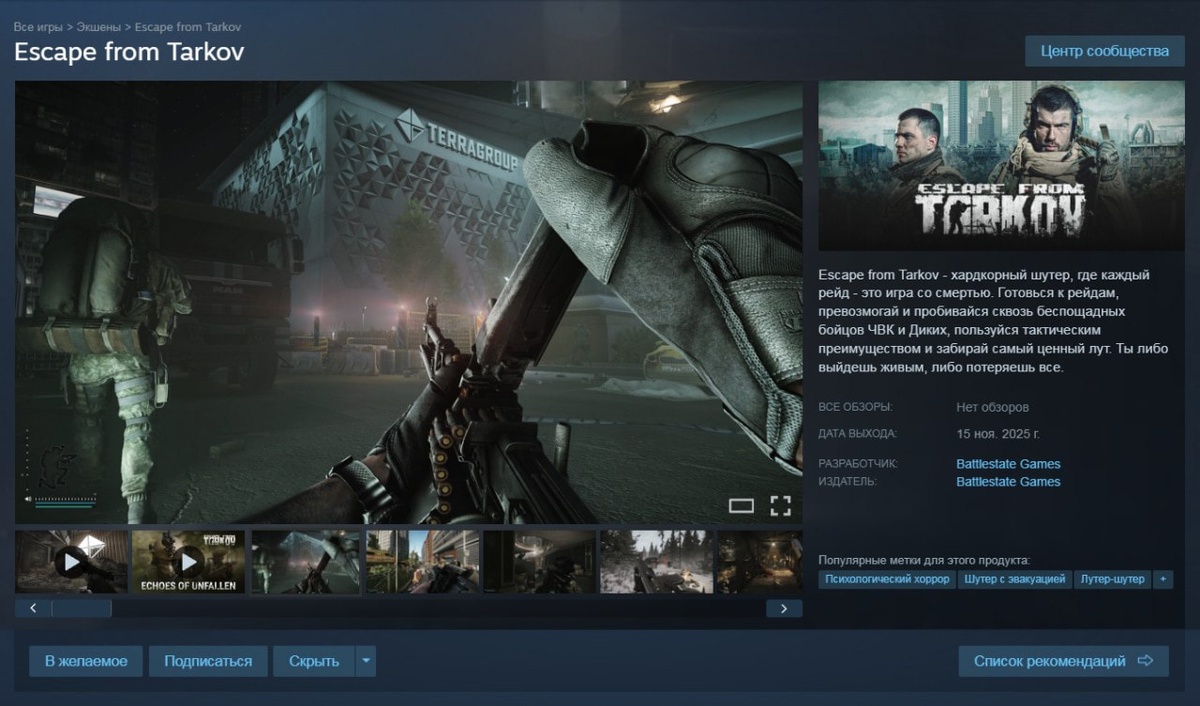Switch the media player to theater mode

[x=741, y=506]
